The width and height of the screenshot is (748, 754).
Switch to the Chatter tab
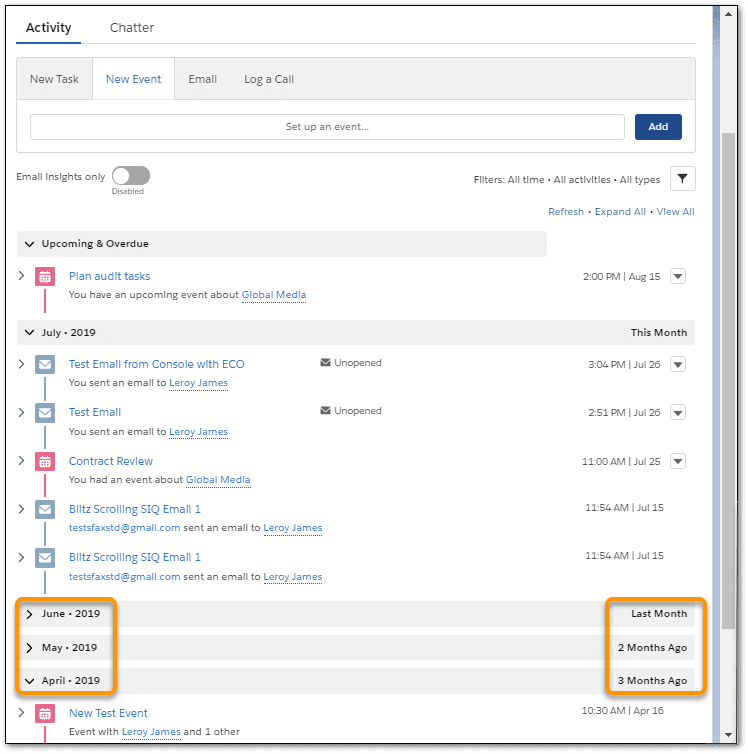coord(132,28)
